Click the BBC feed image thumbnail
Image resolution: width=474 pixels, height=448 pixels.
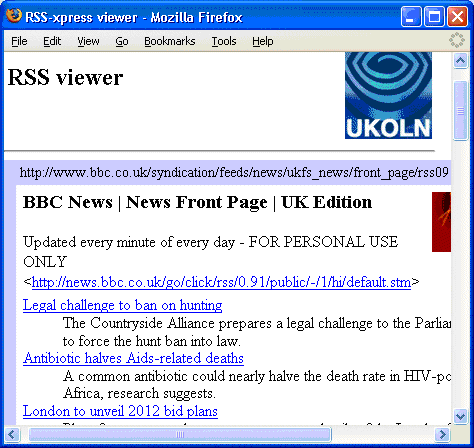441,222
